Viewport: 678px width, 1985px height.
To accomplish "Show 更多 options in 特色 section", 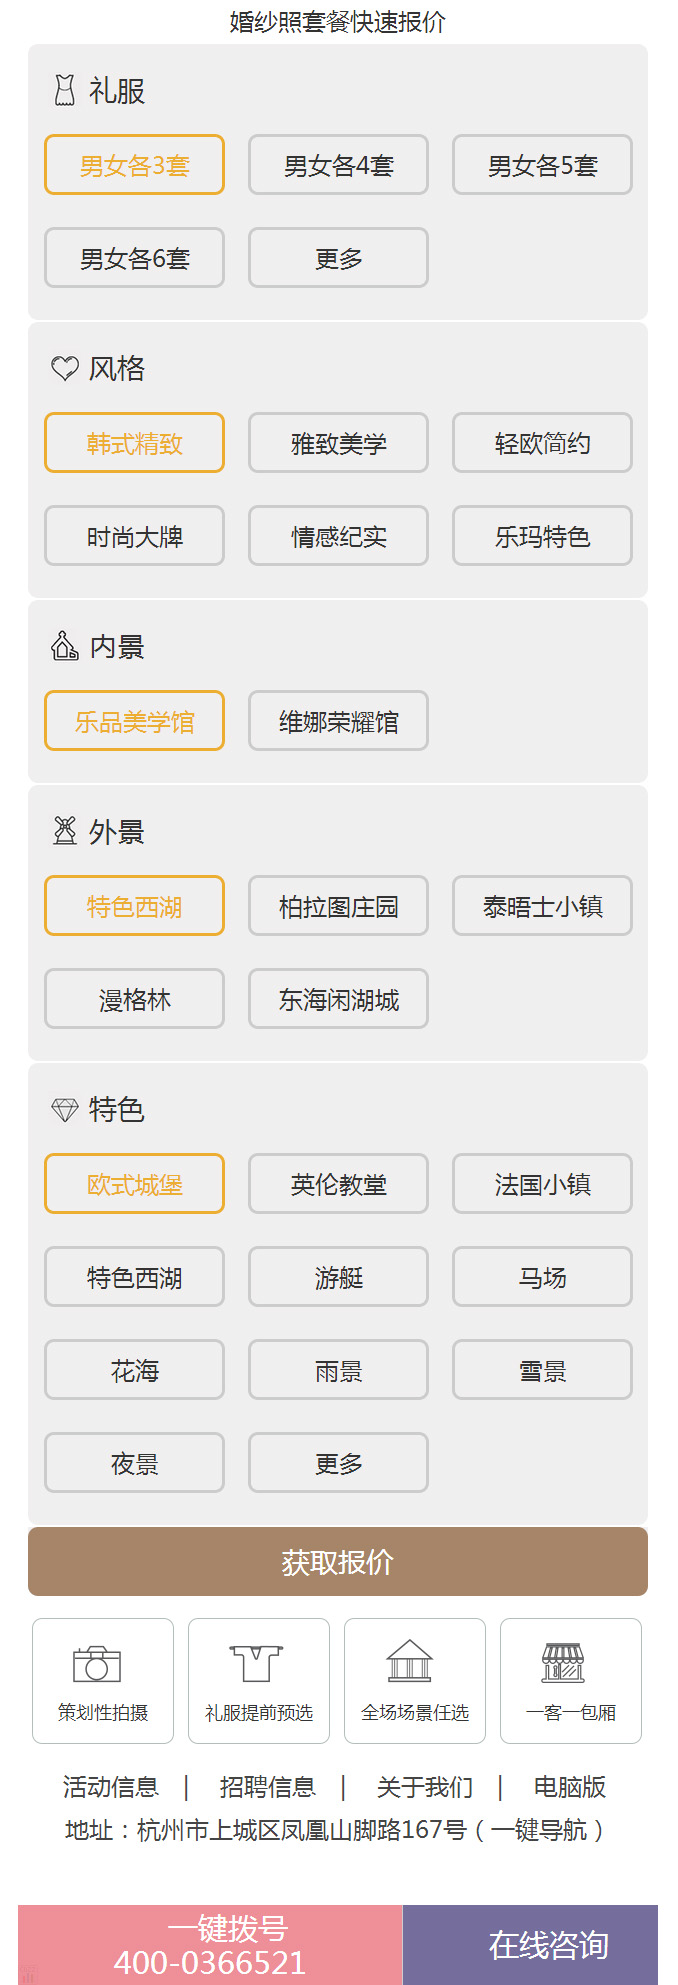I will 338,1463.
